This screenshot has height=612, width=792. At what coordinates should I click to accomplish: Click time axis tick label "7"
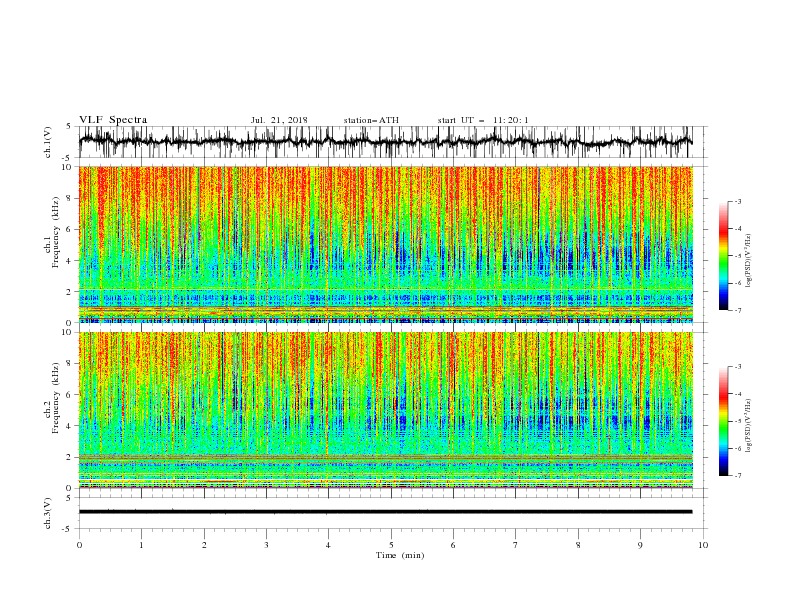(x=516, y=545)
